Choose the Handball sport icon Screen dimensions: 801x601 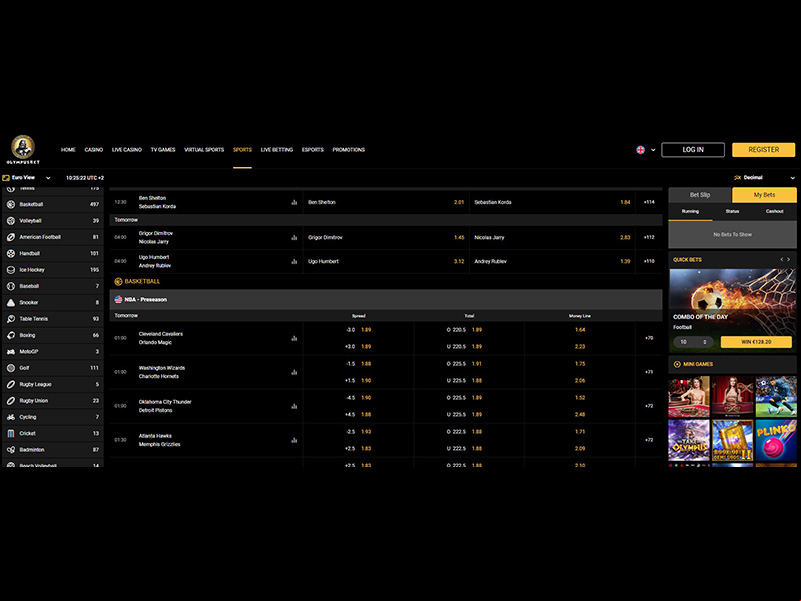(11, 253)
